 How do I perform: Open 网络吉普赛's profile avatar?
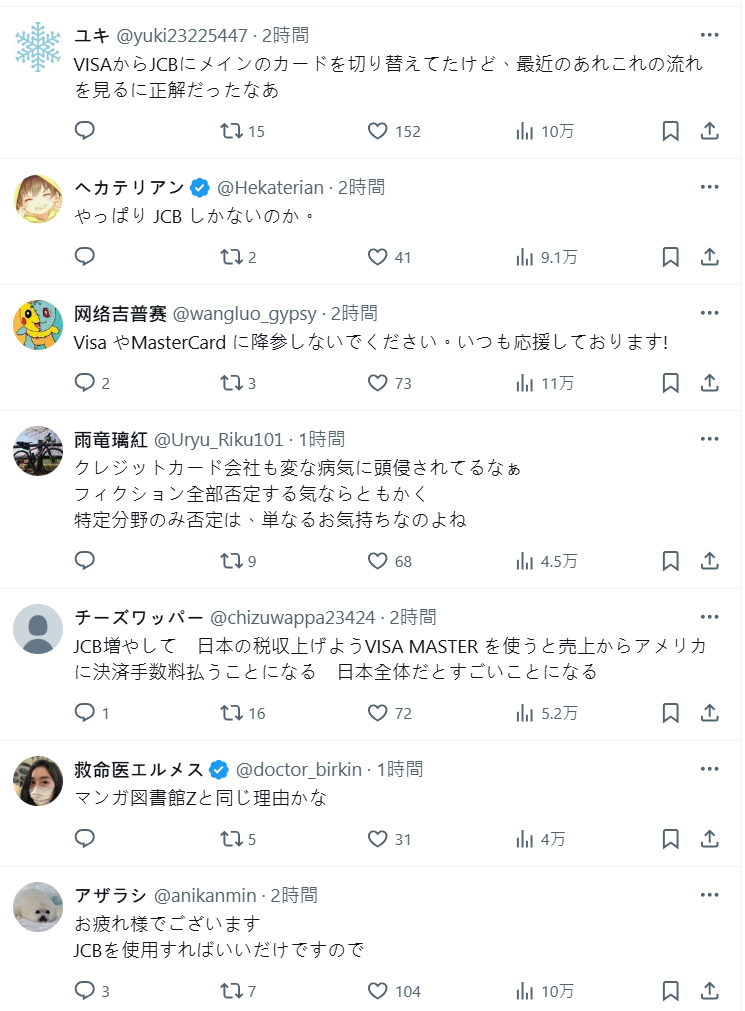pyautogui.click(x=38, y=325)
